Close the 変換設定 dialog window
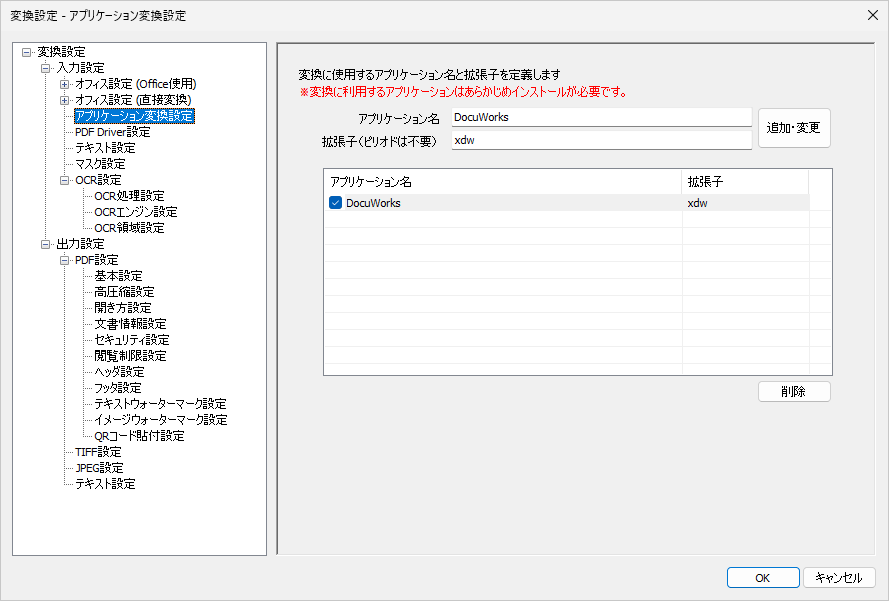Viewport: 889px width, 601px height. click(x=869, y=15)
